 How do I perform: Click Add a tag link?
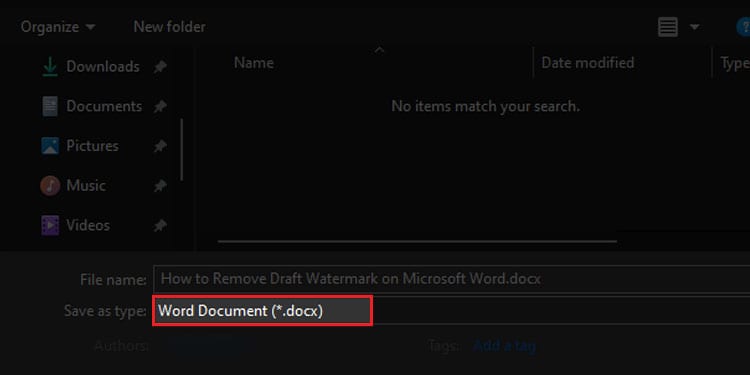pos(504,346)
